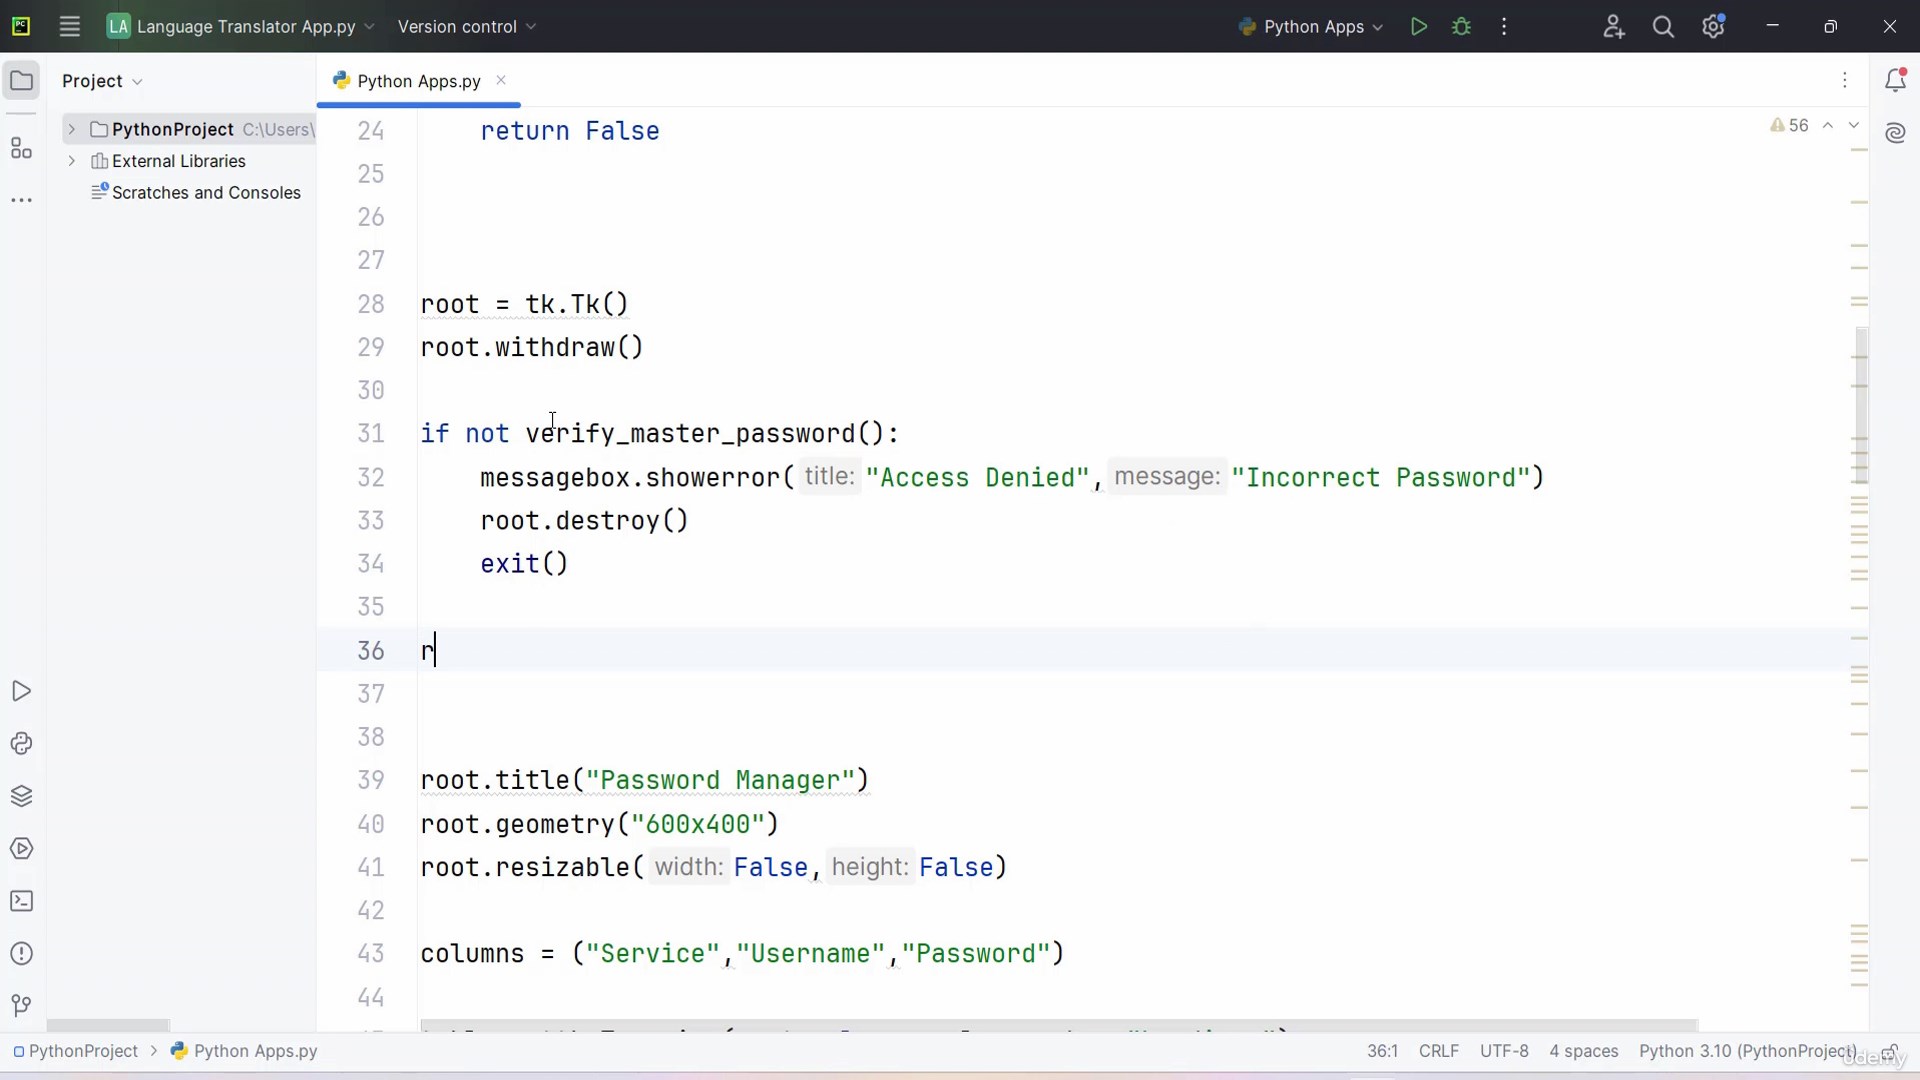The width and height of the screenshot is (1920, 1080).
Task: Start debugging with the bug icon
Action: (1461, 27)
